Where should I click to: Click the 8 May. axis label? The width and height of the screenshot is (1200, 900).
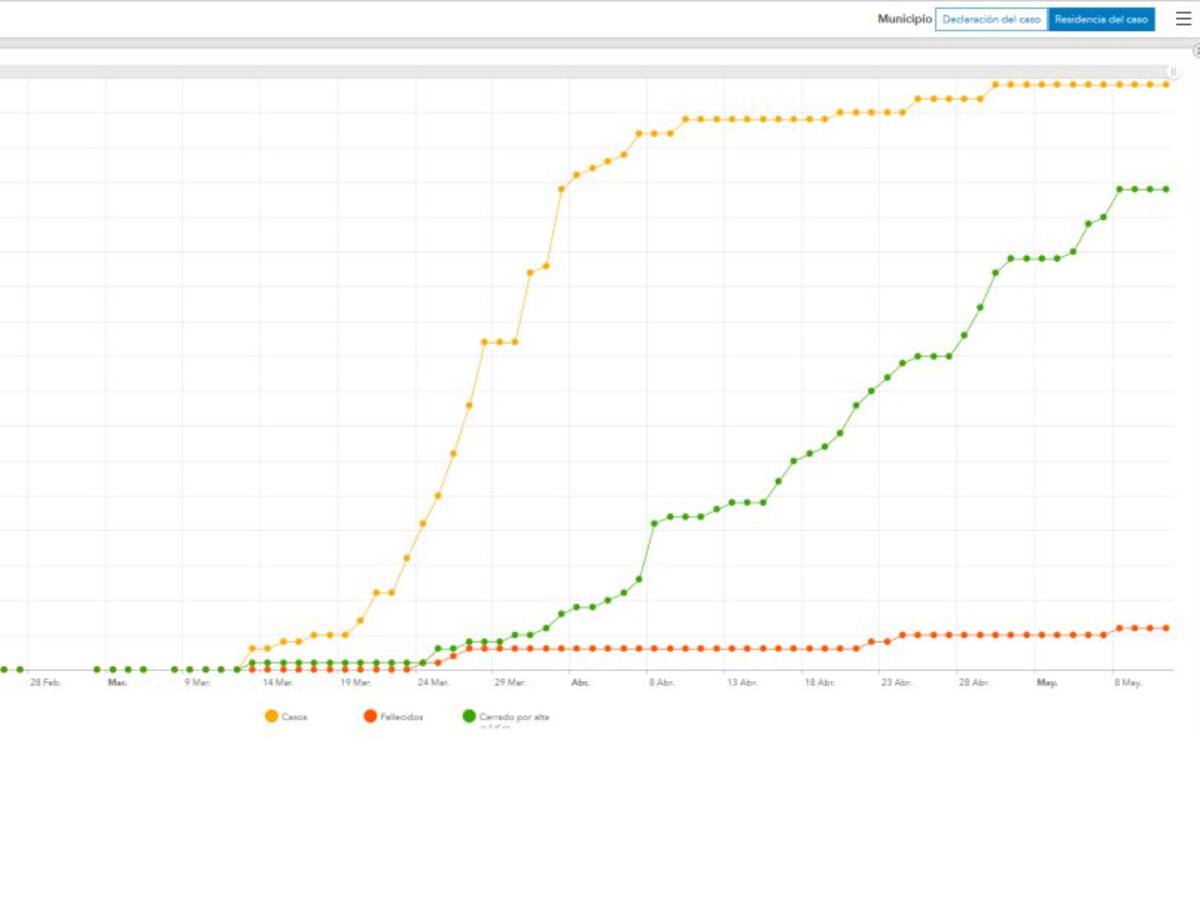click(x=1128, y=683)
